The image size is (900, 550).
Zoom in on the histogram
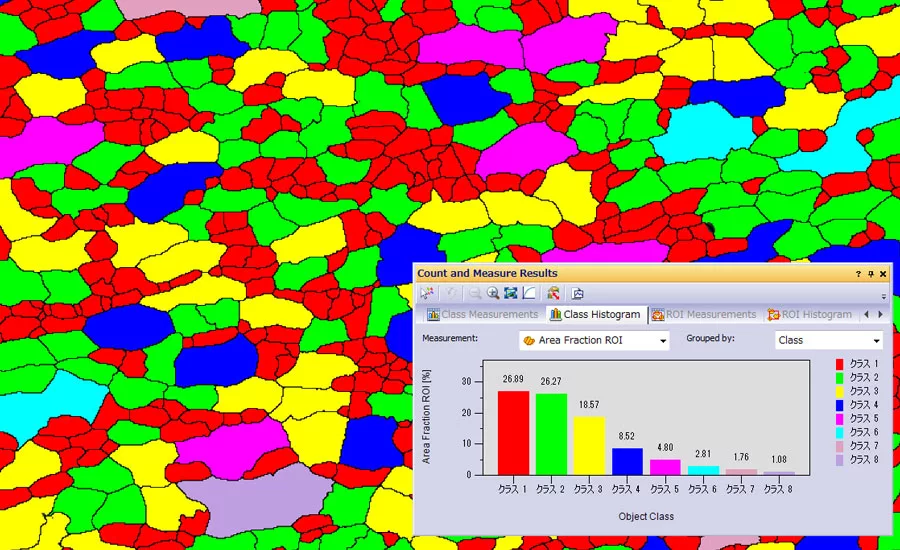pyautogui.click(x=492, y=293)
